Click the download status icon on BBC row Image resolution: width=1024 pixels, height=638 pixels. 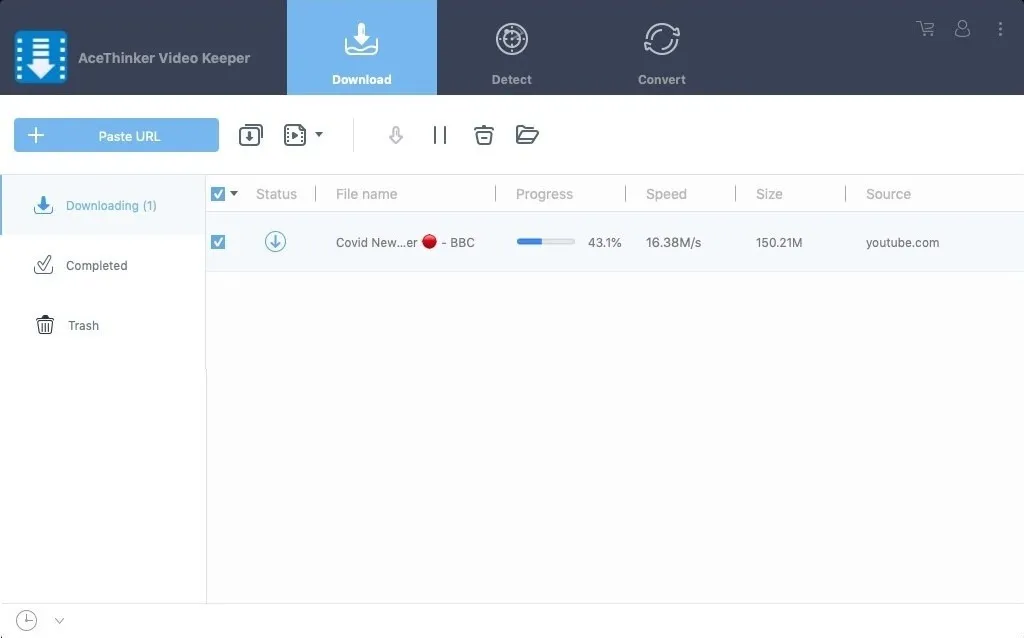pyautogui.click(x=275, y=241)
